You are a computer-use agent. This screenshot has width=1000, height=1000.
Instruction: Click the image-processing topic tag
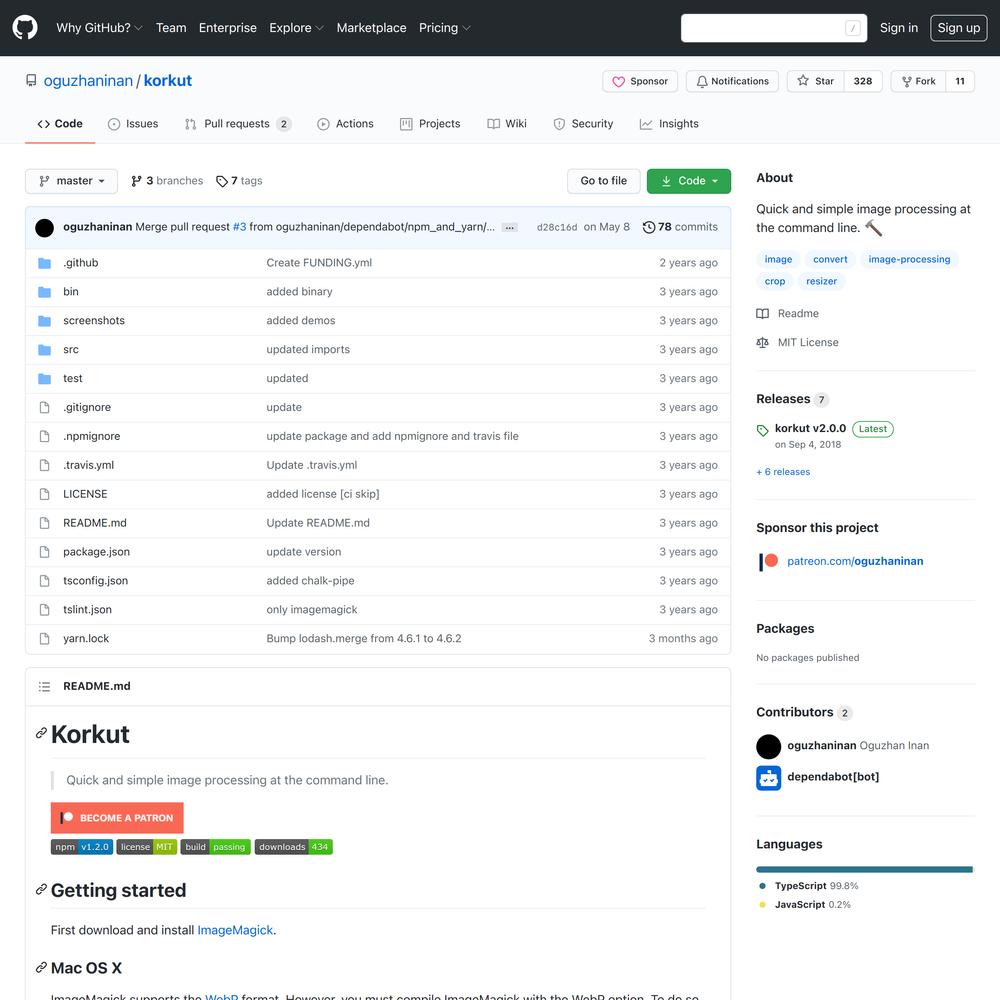(909, 260)
